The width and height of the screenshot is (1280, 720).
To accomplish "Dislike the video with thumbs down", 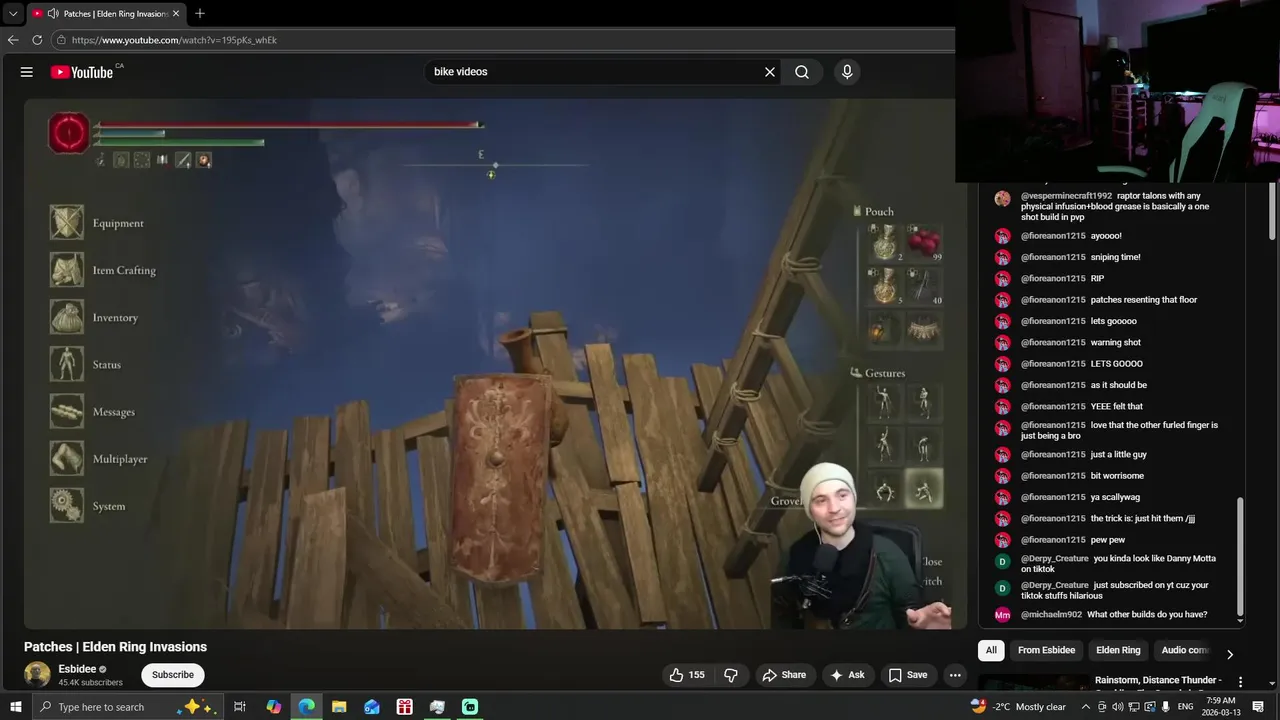I will click(731, 675).
